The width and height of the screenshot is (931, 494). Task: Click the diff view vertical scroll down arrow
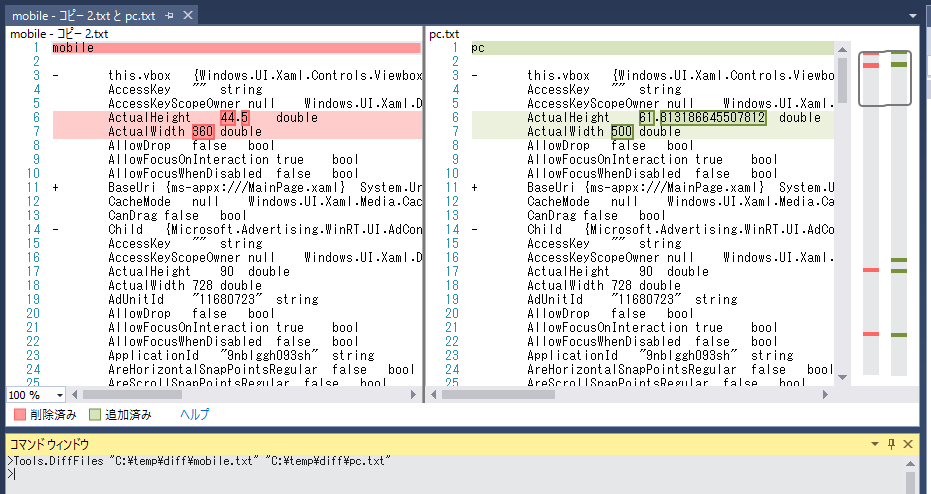(x=842, y=377)
